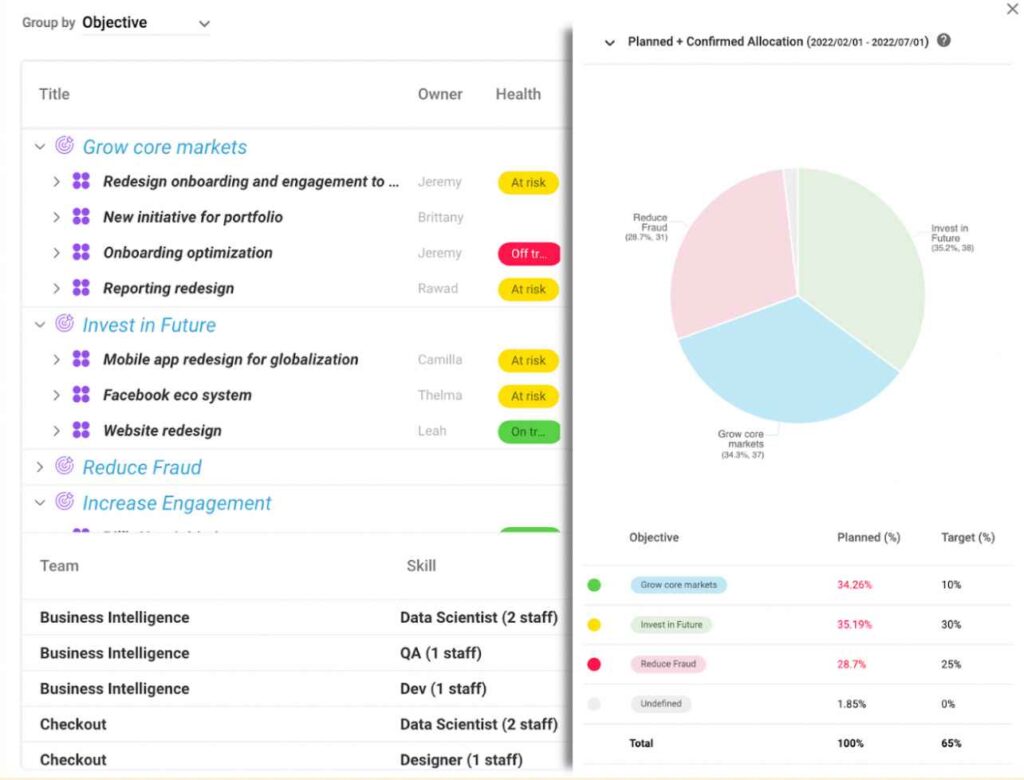Click the Invest in Future target icon
Viewport: 1024px width, 780px height.
coord(65,323)
